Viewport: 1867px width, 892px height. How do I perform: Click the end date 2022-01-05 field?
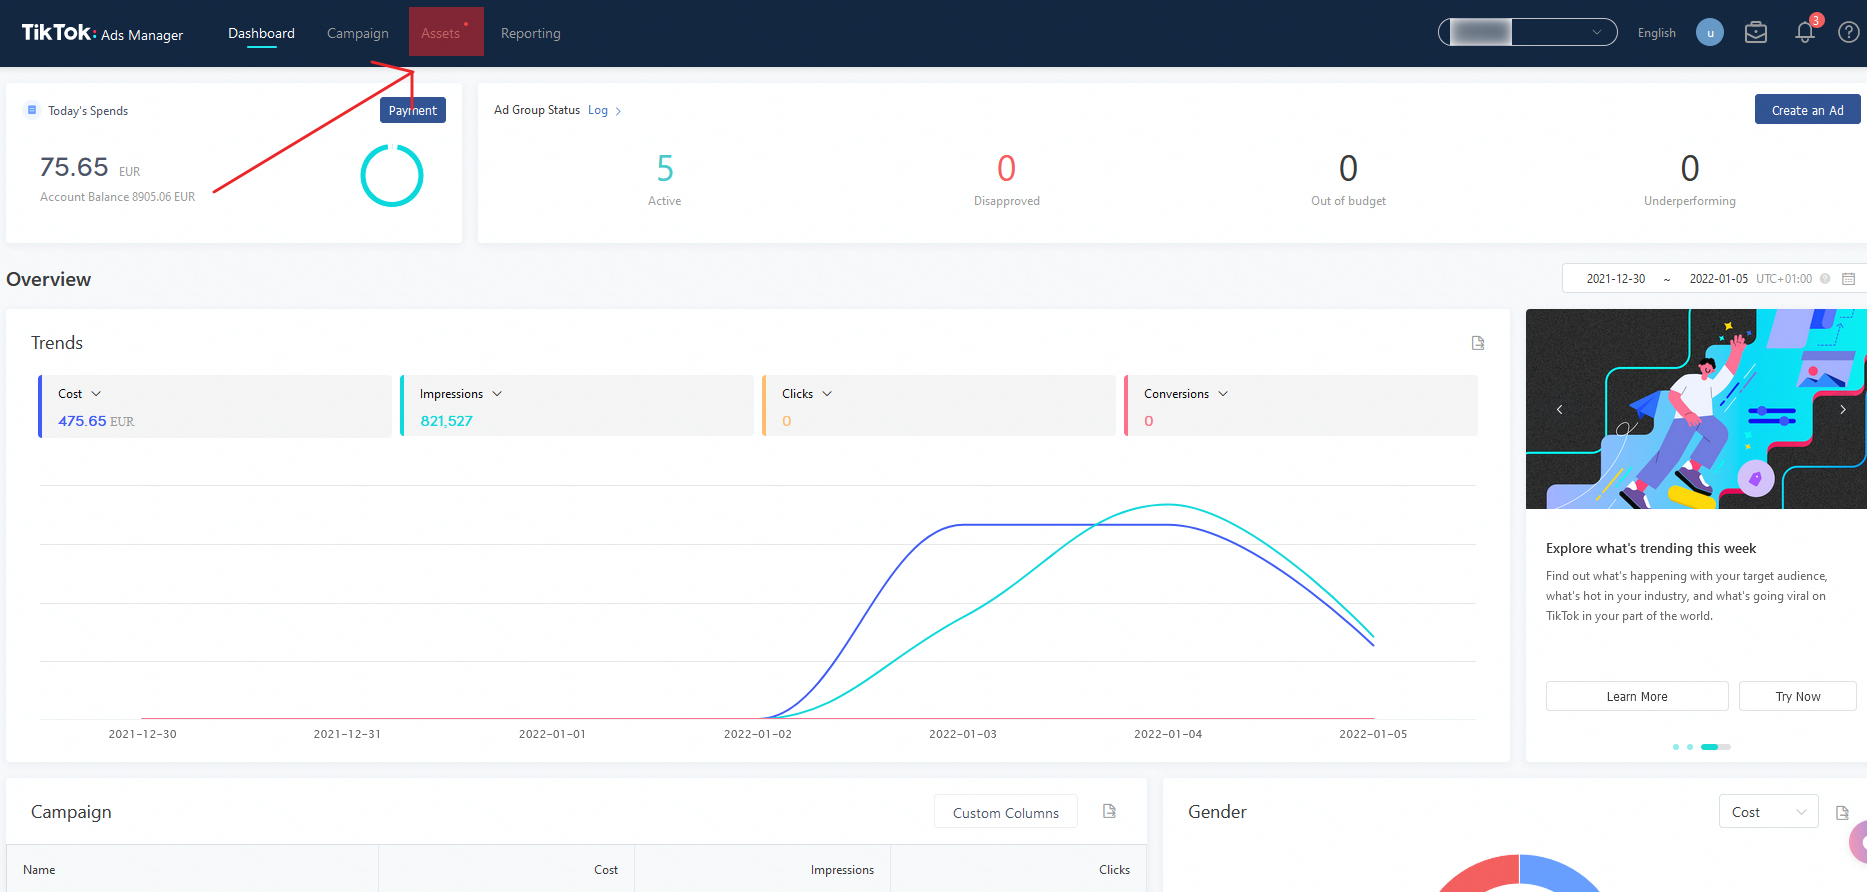click(x=1719, y=279)
